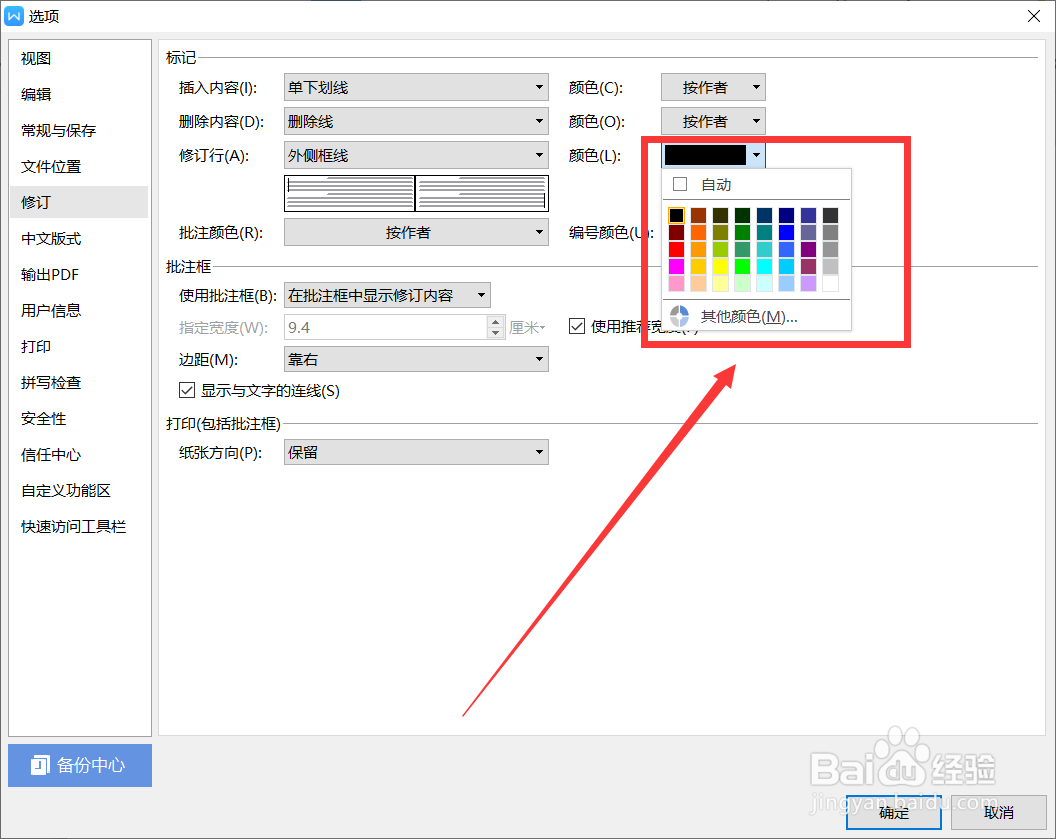Choose 其他颜色(M)... from the palette

click(x=757, y=316)
